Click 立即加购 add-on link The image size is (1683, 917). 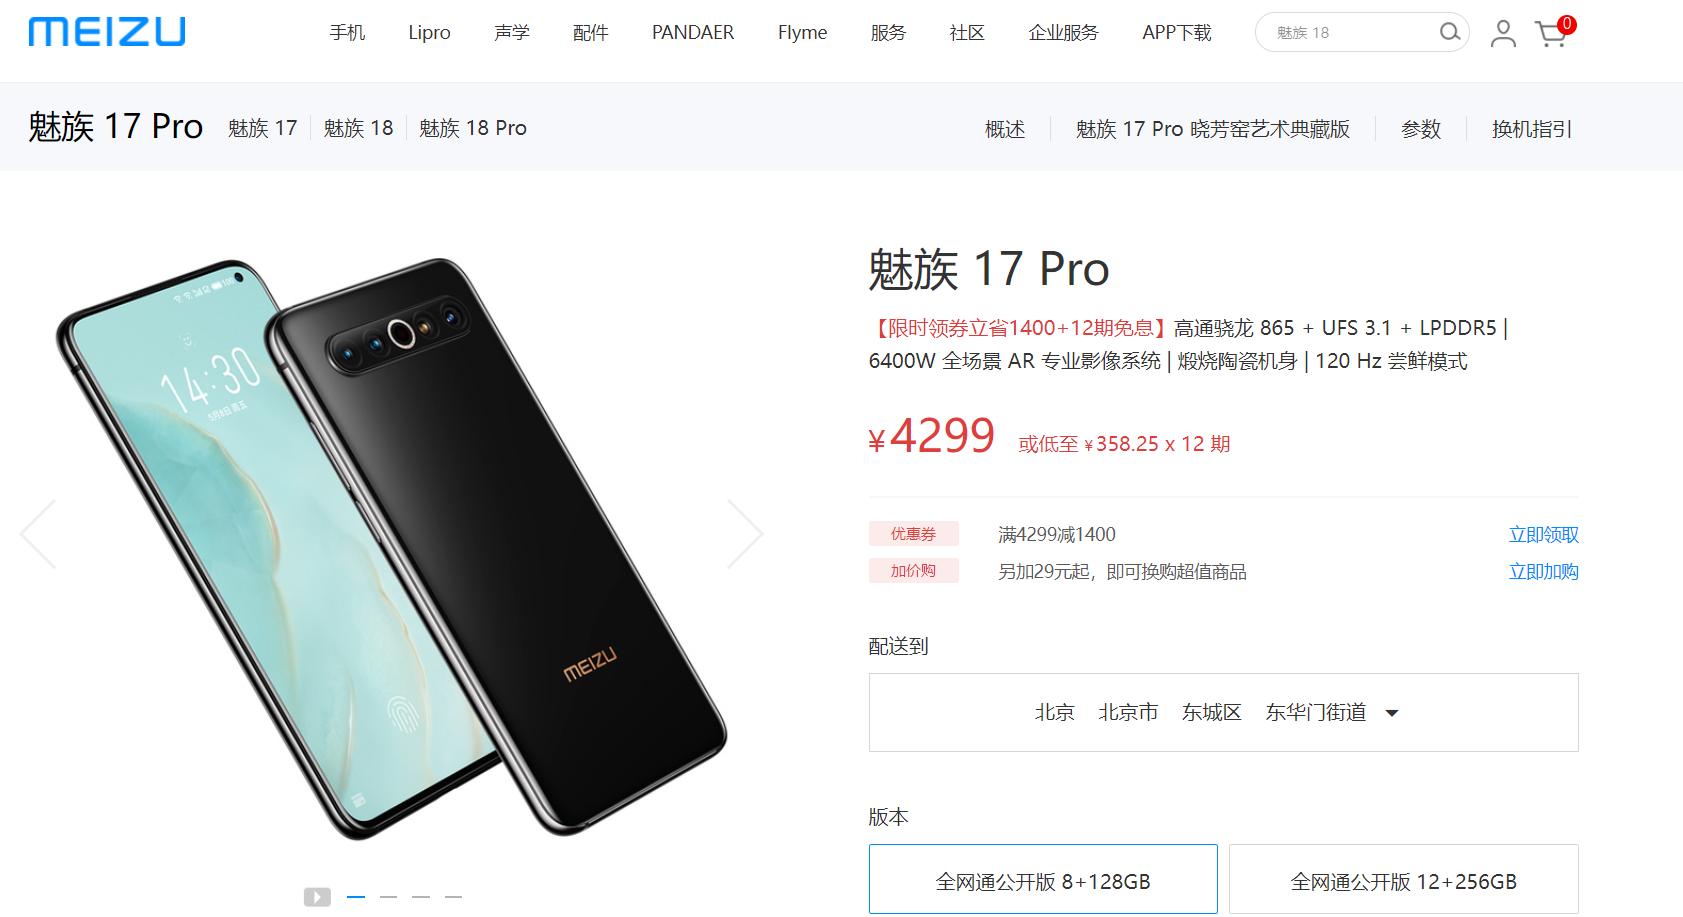[x=1543, y=572]
